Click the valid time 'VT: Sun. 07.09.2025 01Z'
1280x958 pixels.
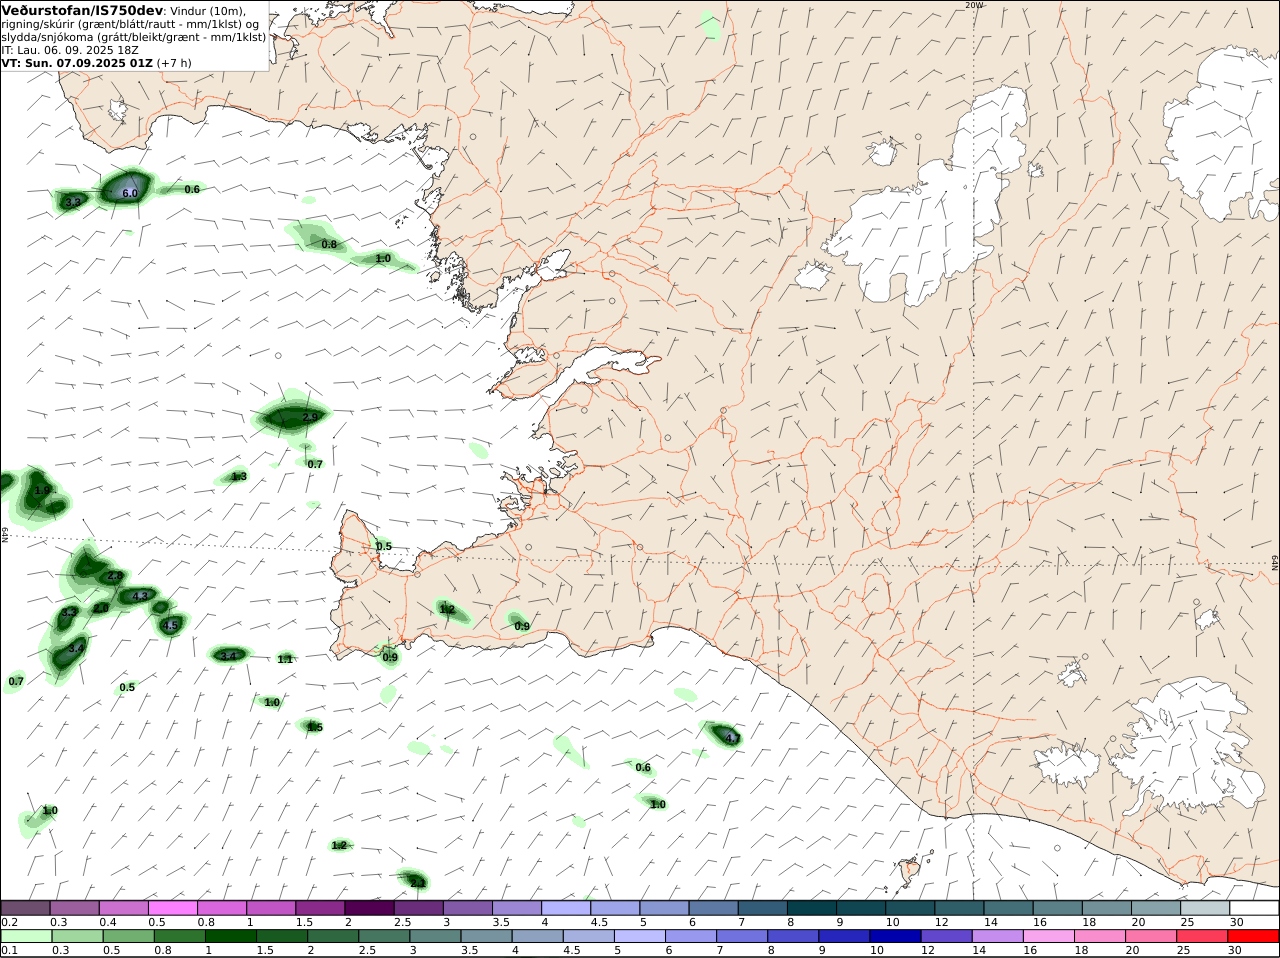coord(77,62)
